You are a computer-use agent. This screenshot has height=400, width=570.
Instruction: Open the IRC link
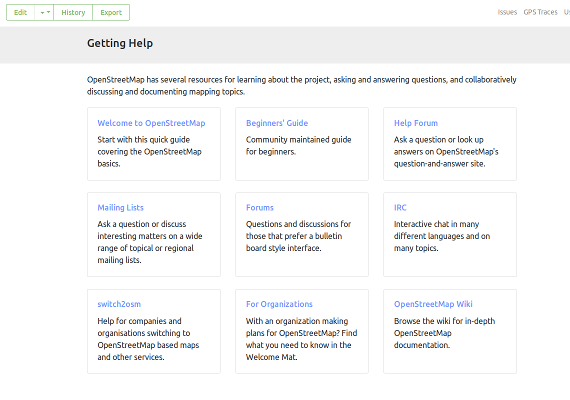400,208
